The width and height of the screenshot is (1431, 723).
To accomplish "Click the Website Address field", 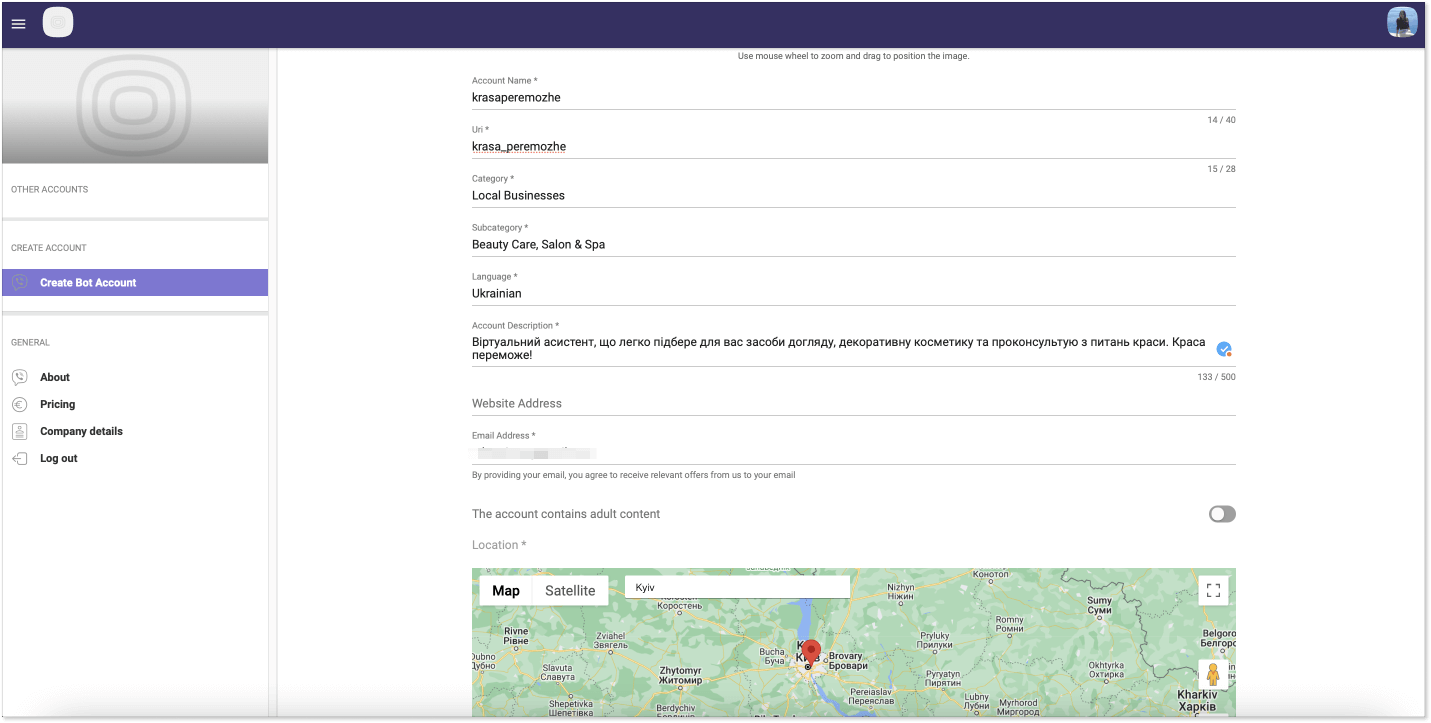I will point(853,404).
